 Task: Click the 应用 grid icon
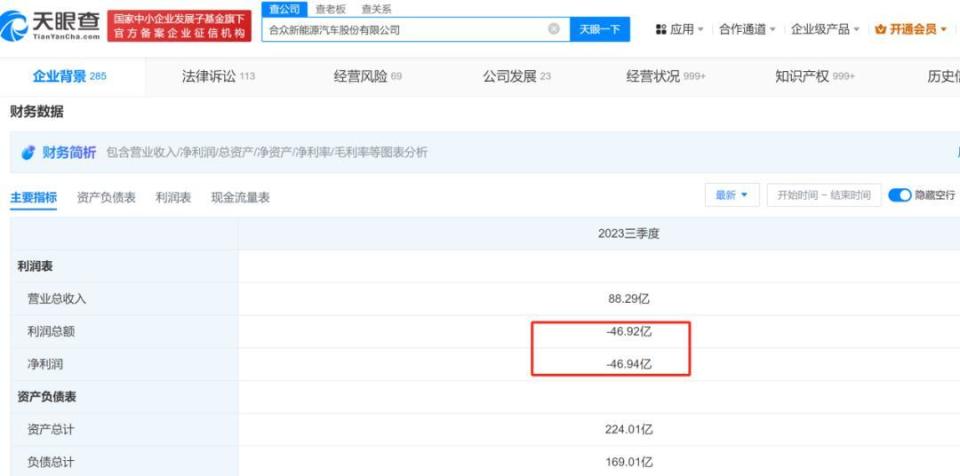[661, 29]
